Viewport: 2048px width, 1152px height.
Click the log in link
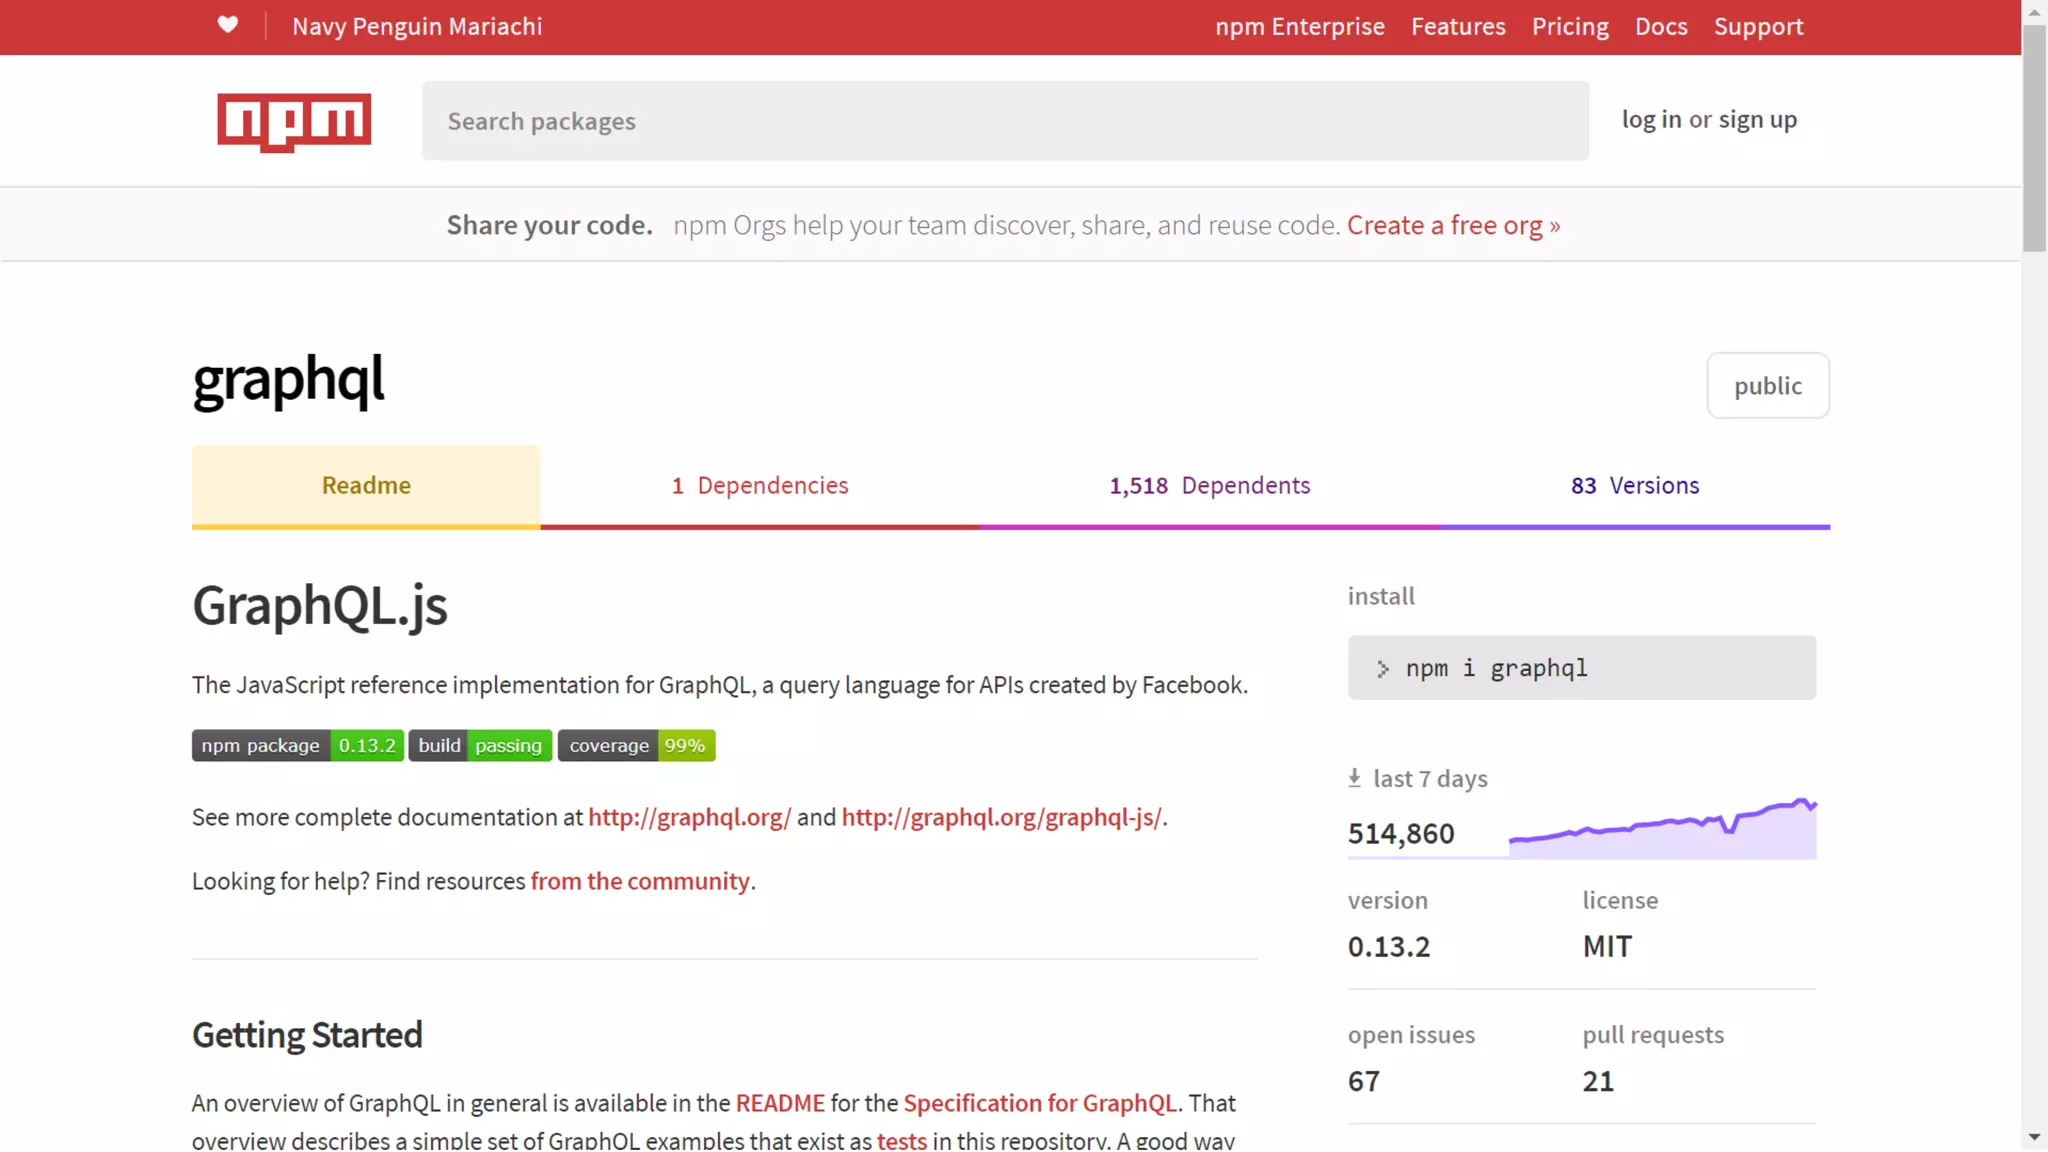click(x=1651, y=120)
